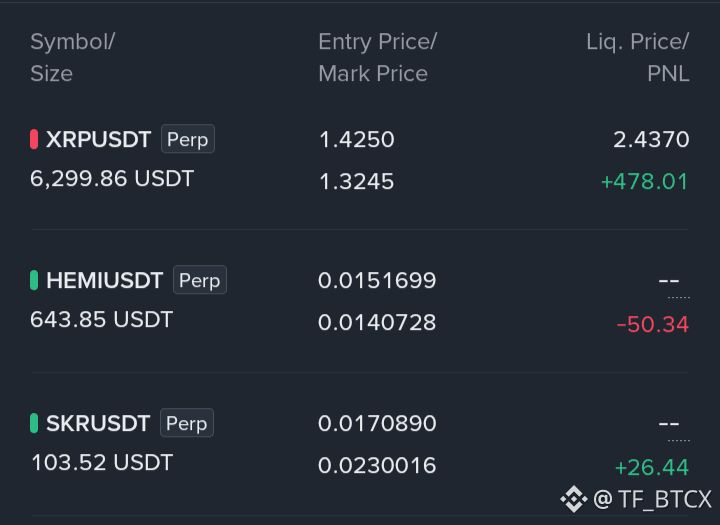Click the Binance logo in the watermark

click(574, 499)
